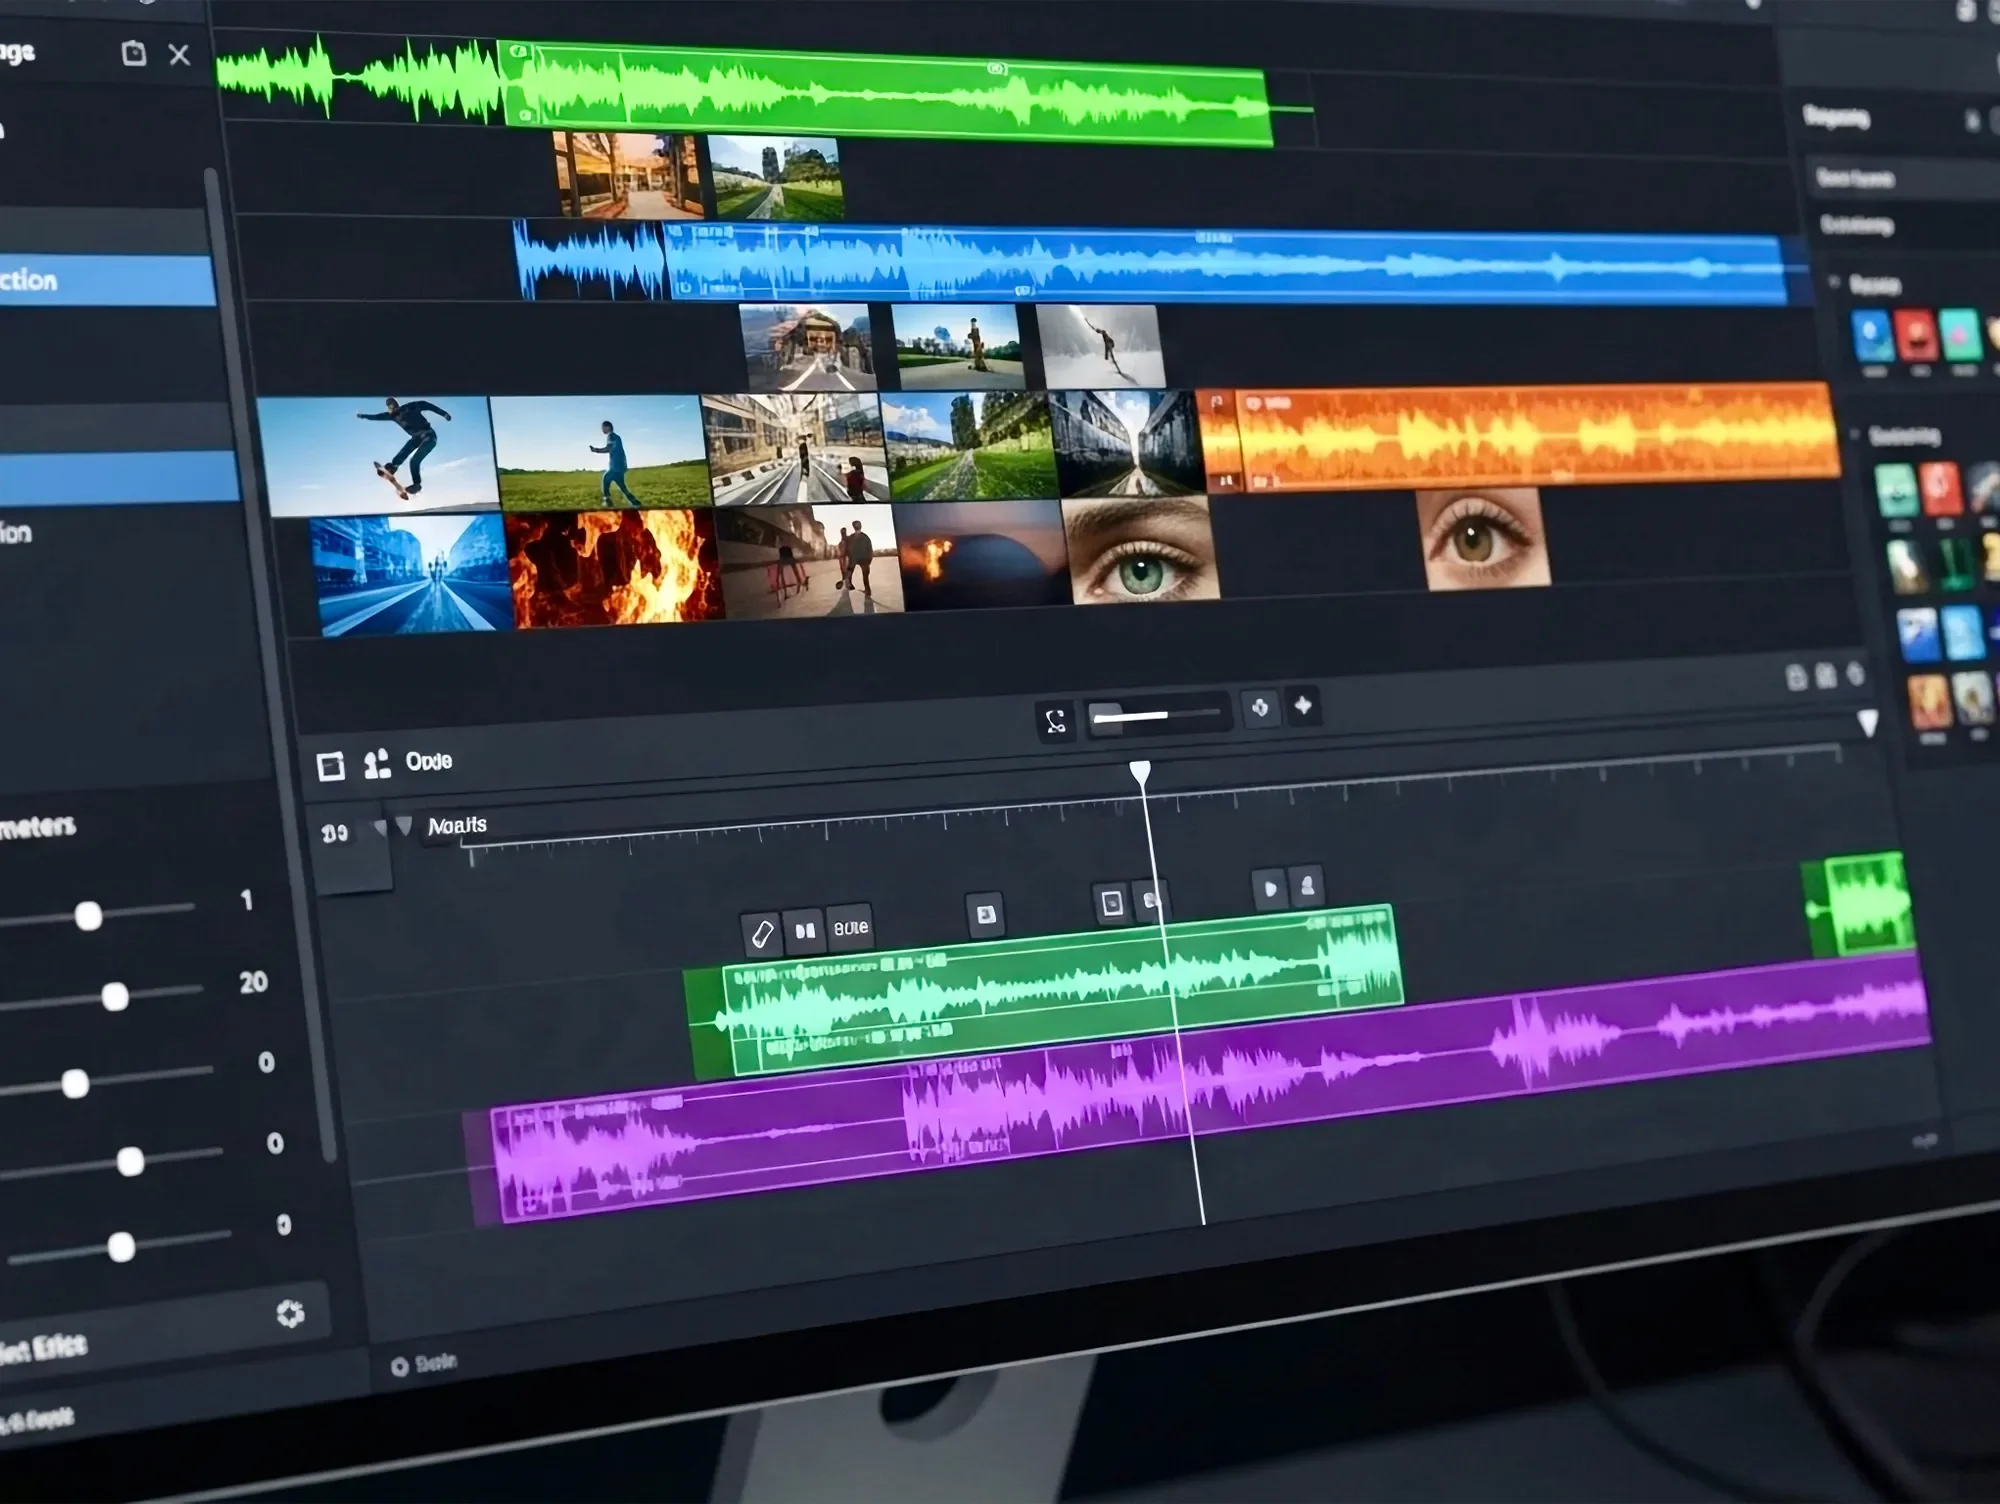Click the round icon at bottom status bar
This screenshot has width=2000, height=1504.
coord(399,1366)
